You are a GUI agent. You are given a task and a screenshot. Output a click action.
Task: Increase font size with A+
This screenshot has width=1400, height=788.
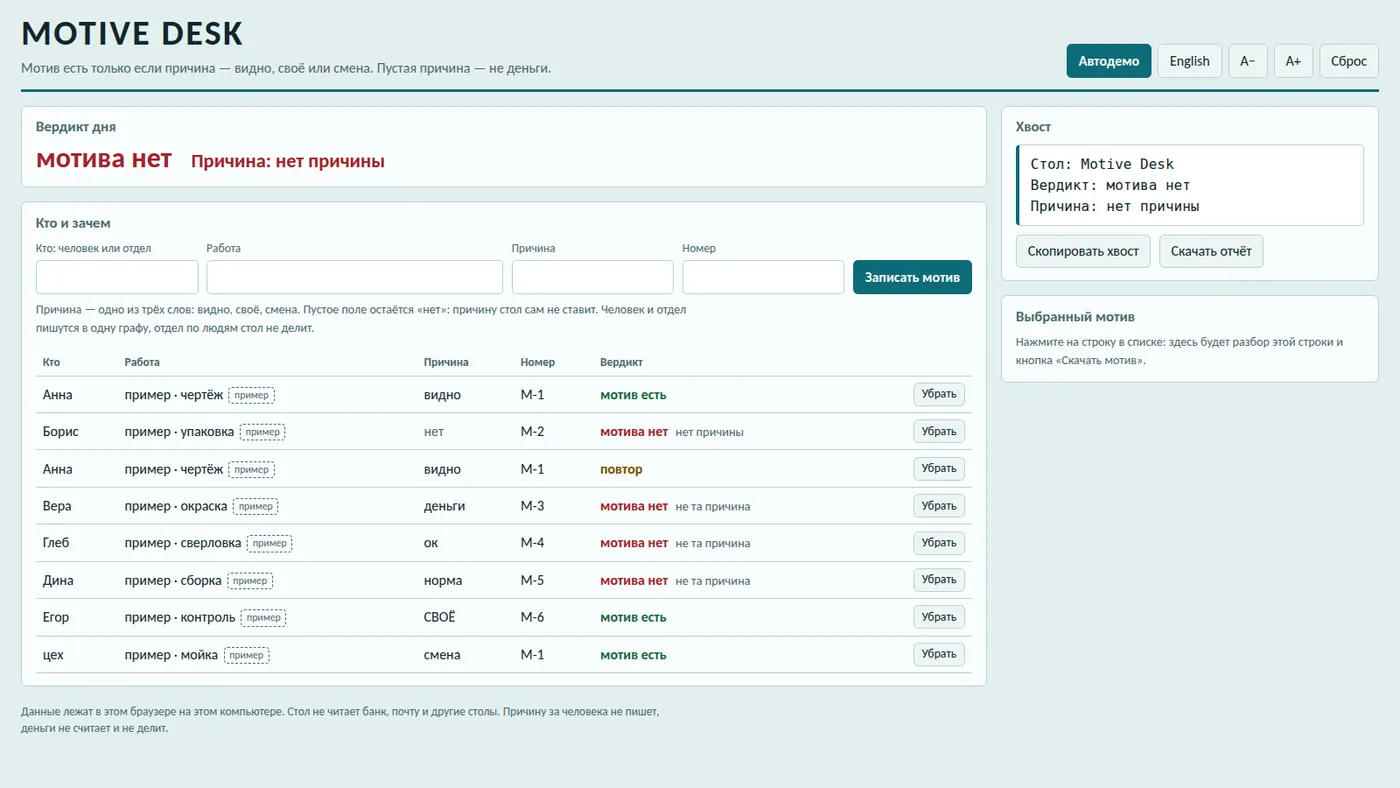(x=1293, y=61)
